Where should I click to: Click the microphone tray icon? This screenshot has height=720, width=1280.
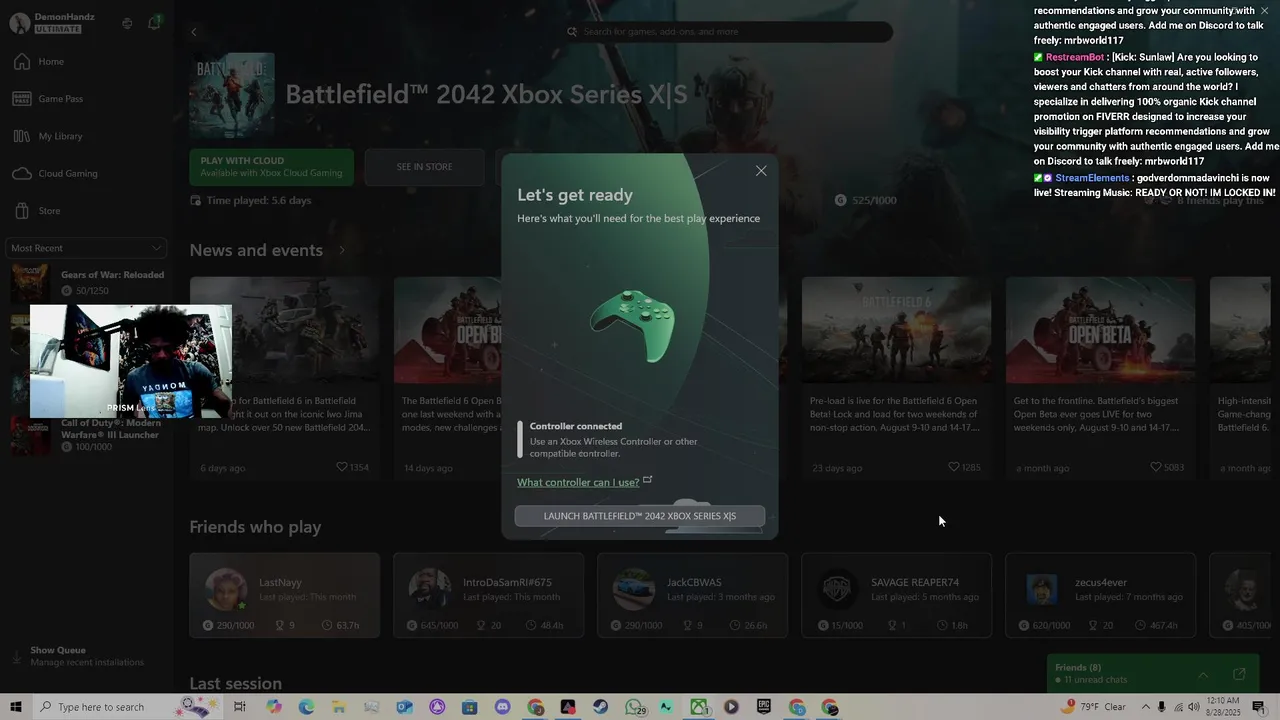point(1161,707)
